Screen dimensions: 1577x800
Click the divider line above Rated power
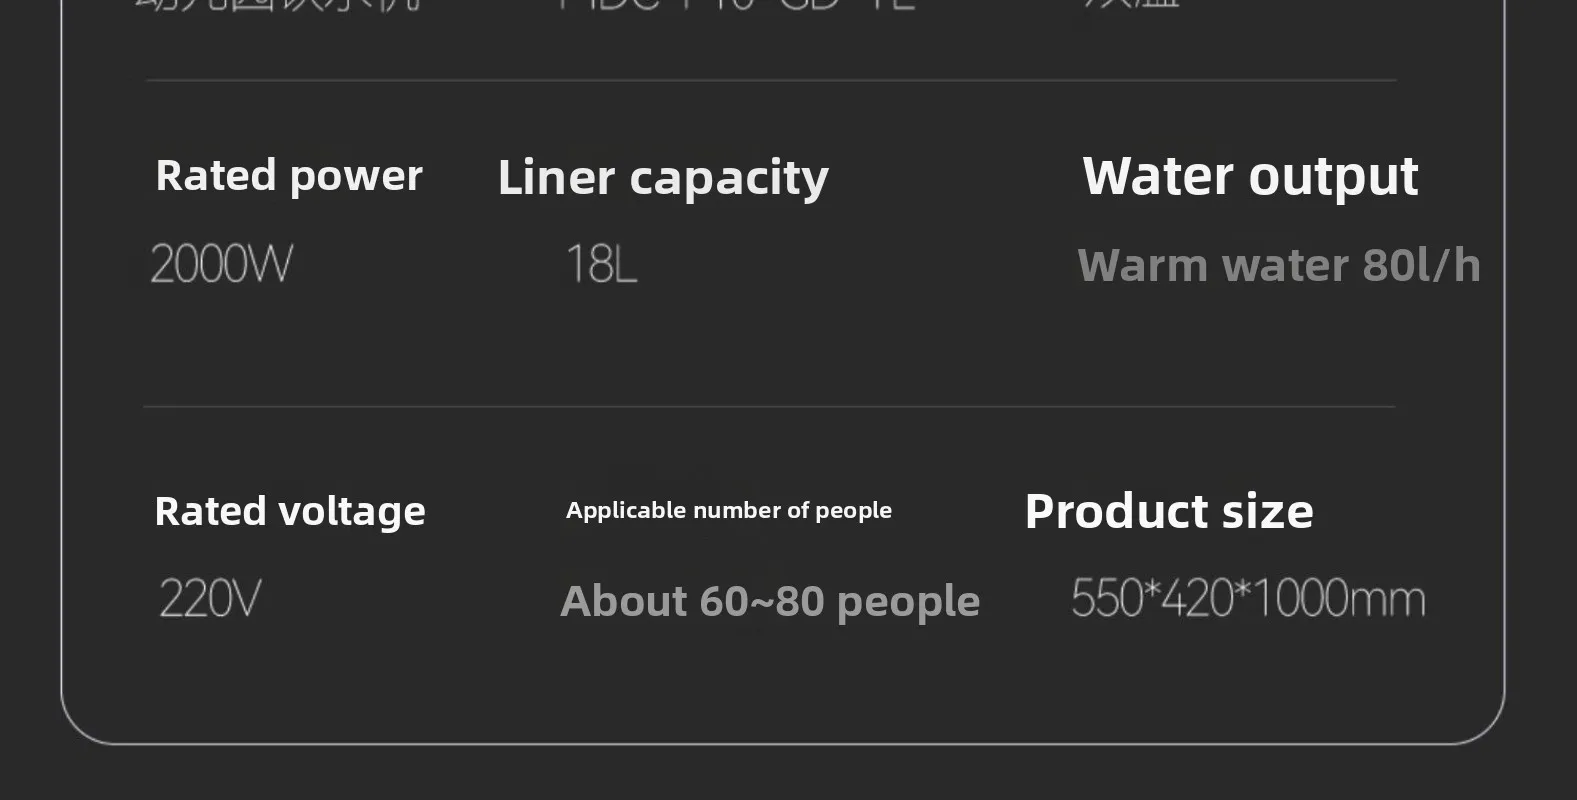770,80
